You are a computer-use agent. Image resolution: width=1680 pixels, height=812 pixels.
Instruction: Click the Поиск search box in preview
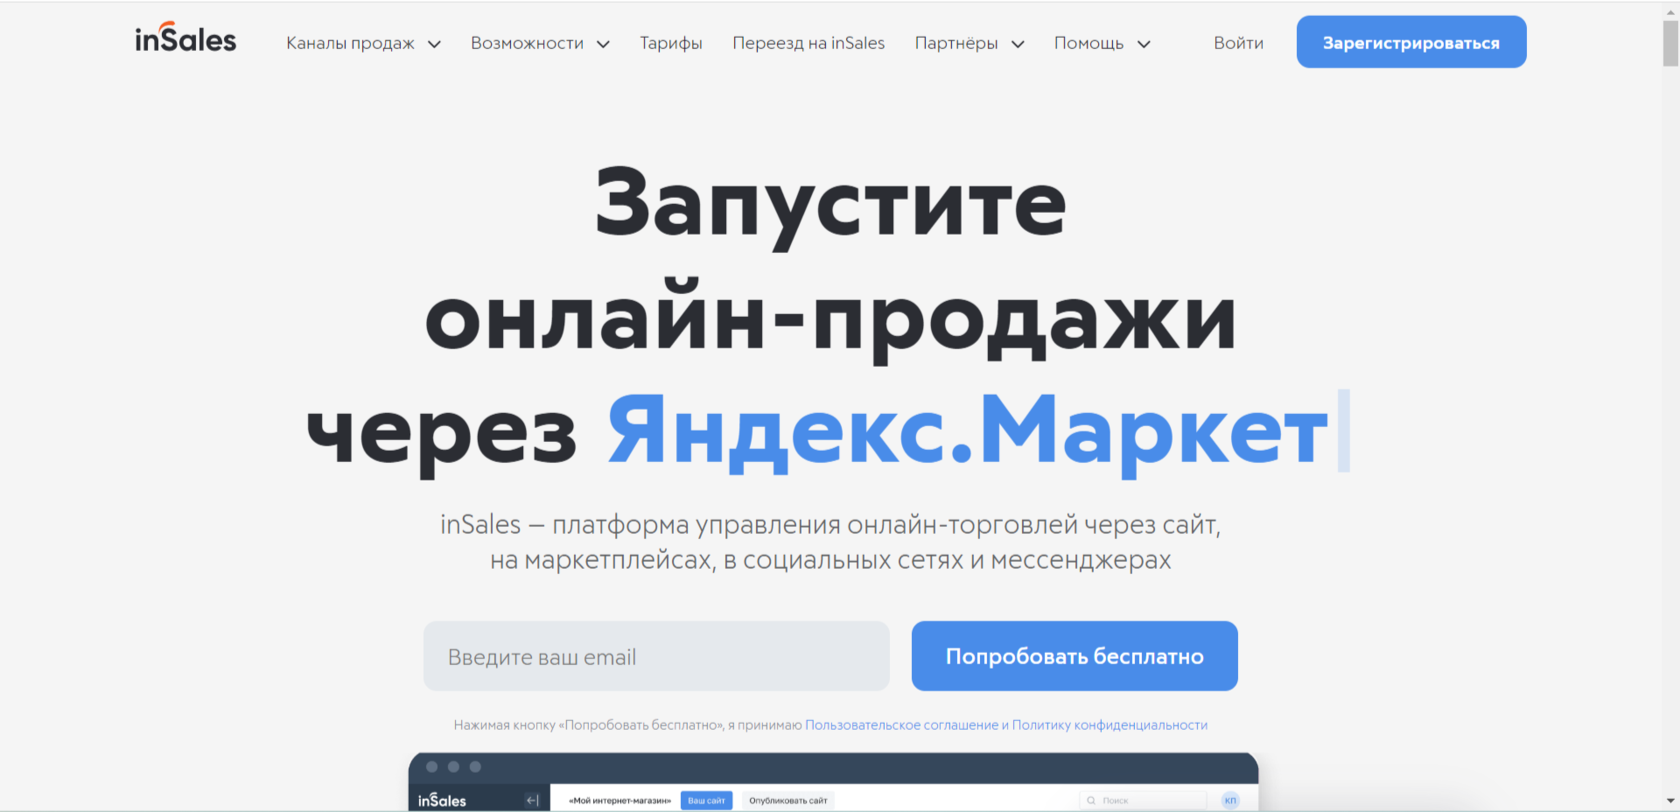tap(1142, 800)
